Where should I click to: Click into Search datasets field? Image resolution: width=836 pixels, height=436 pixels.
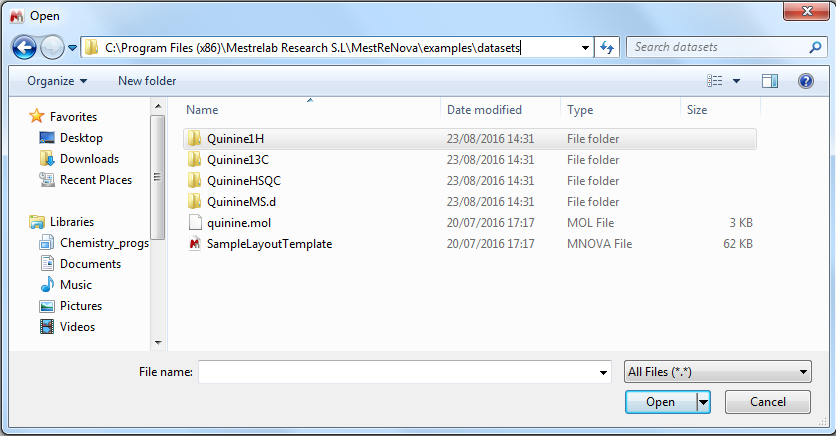pos(717,47)
